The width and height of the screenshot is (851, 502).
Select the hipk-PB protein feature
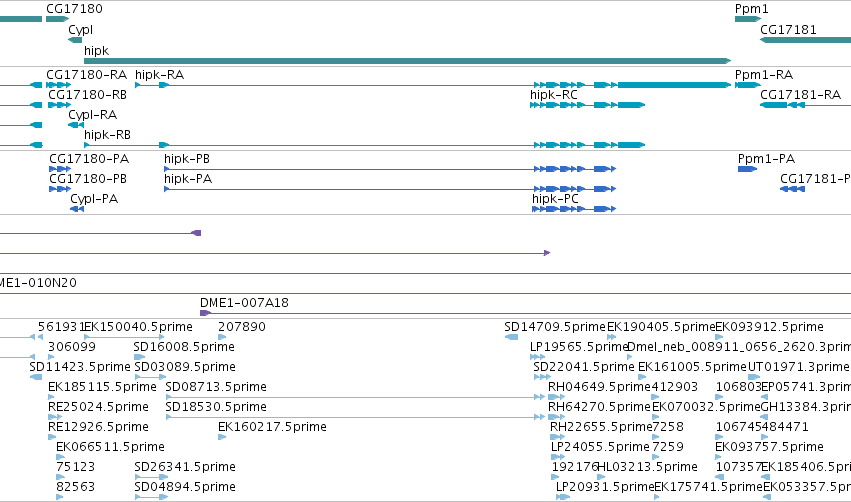tap(390, 169)
